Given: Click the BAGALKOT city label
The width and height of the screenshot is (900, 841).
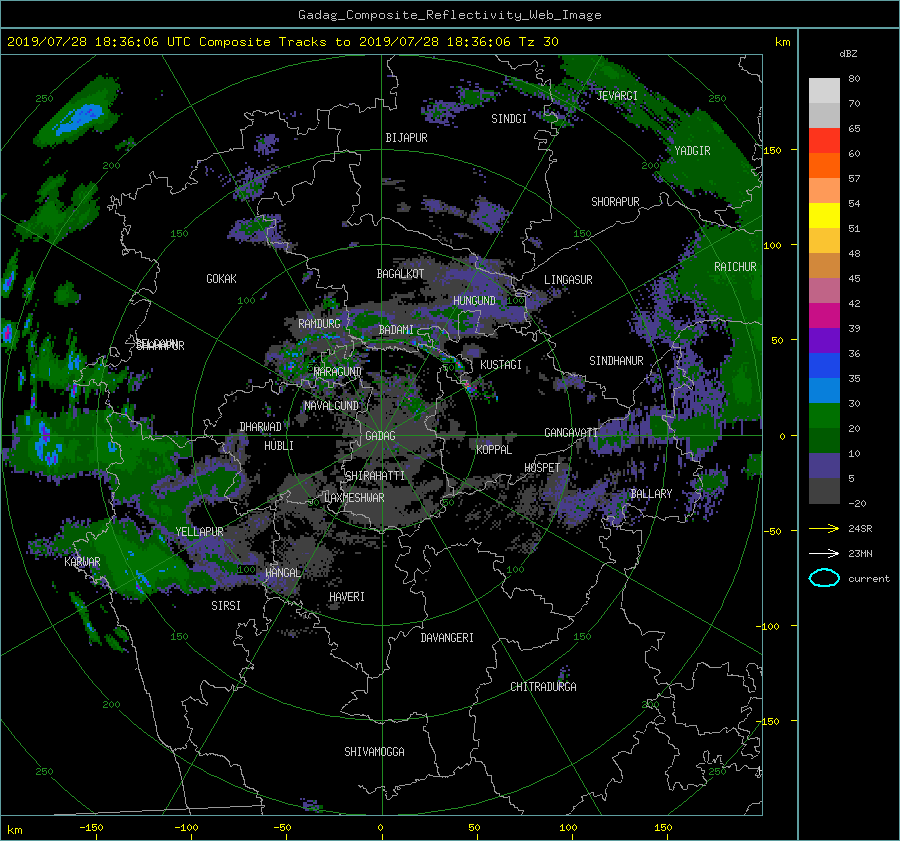Looking at the screenshot, I should (400, 274).
